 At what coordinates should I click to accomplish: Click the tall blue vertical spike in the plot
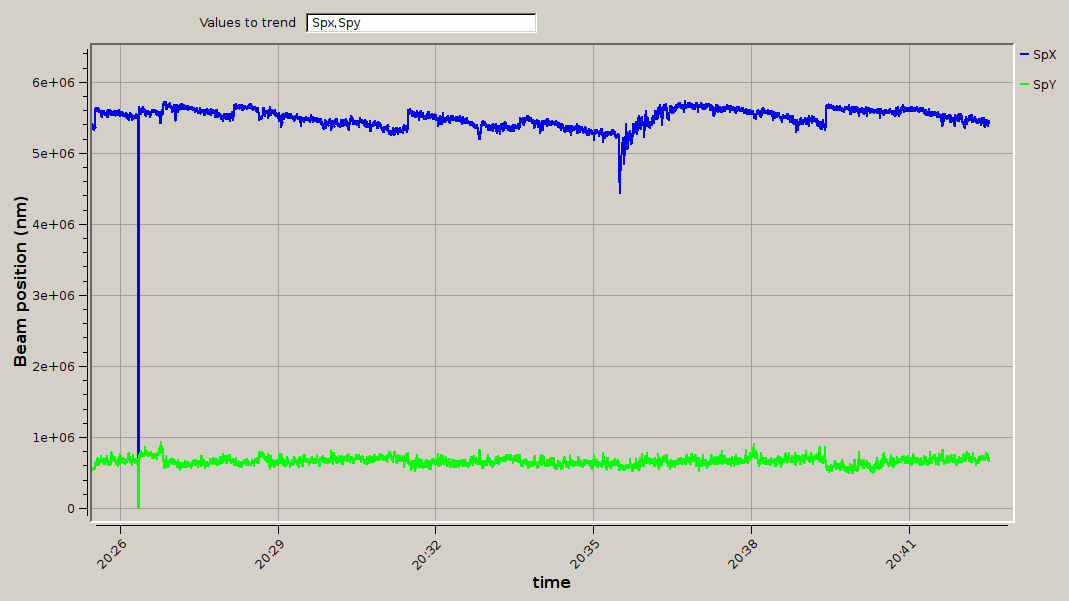[138, 300]
